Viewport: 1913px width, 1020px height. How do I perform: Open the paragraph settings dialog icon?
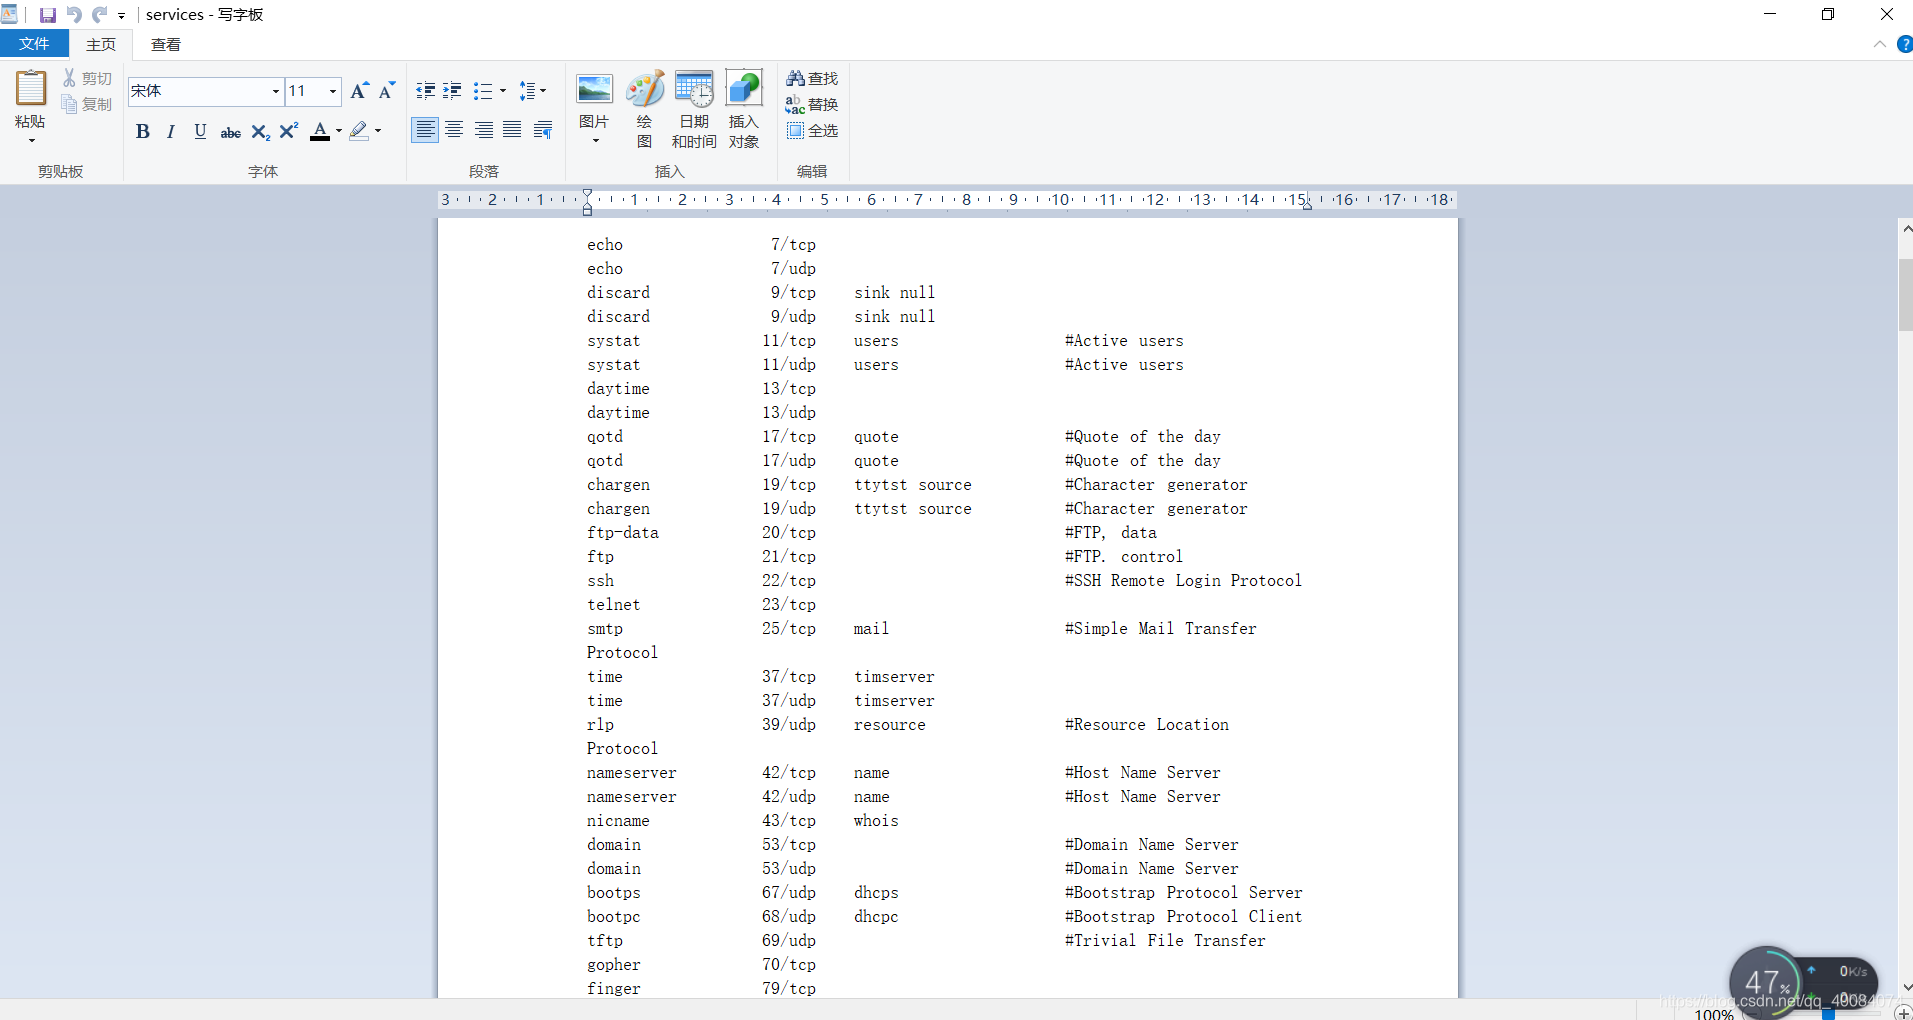click(543, 130)
